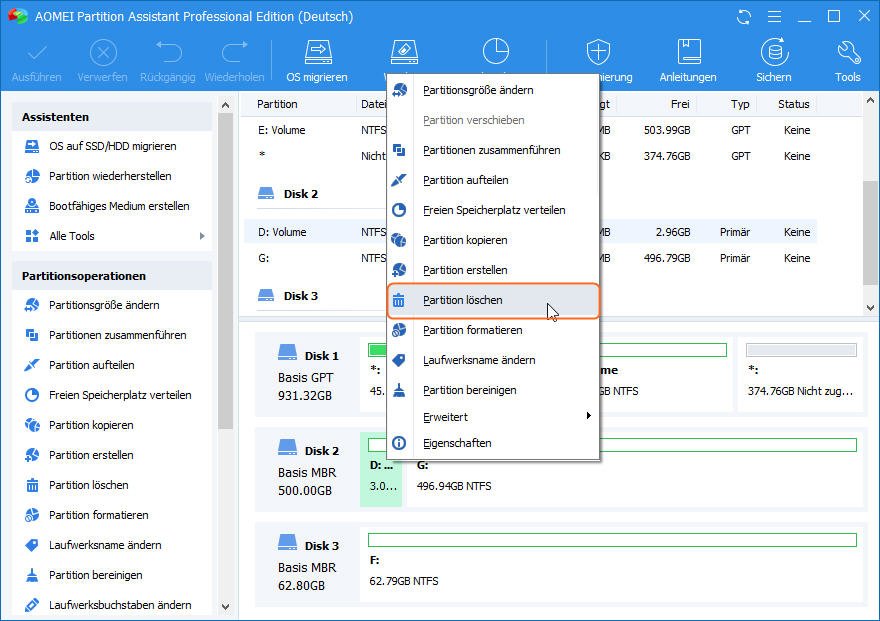Click sidebar scroll-down arrow
The height and width of the screenshot is (621, 880).
[226, 606]
